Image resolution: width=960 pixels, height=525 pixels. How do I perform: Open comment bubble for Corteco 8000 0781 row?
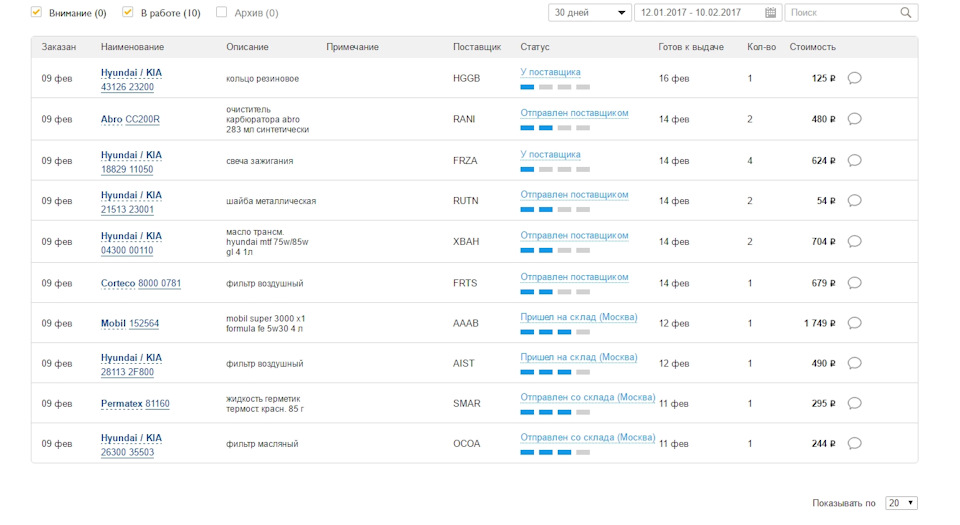click(x=855, y=283)
